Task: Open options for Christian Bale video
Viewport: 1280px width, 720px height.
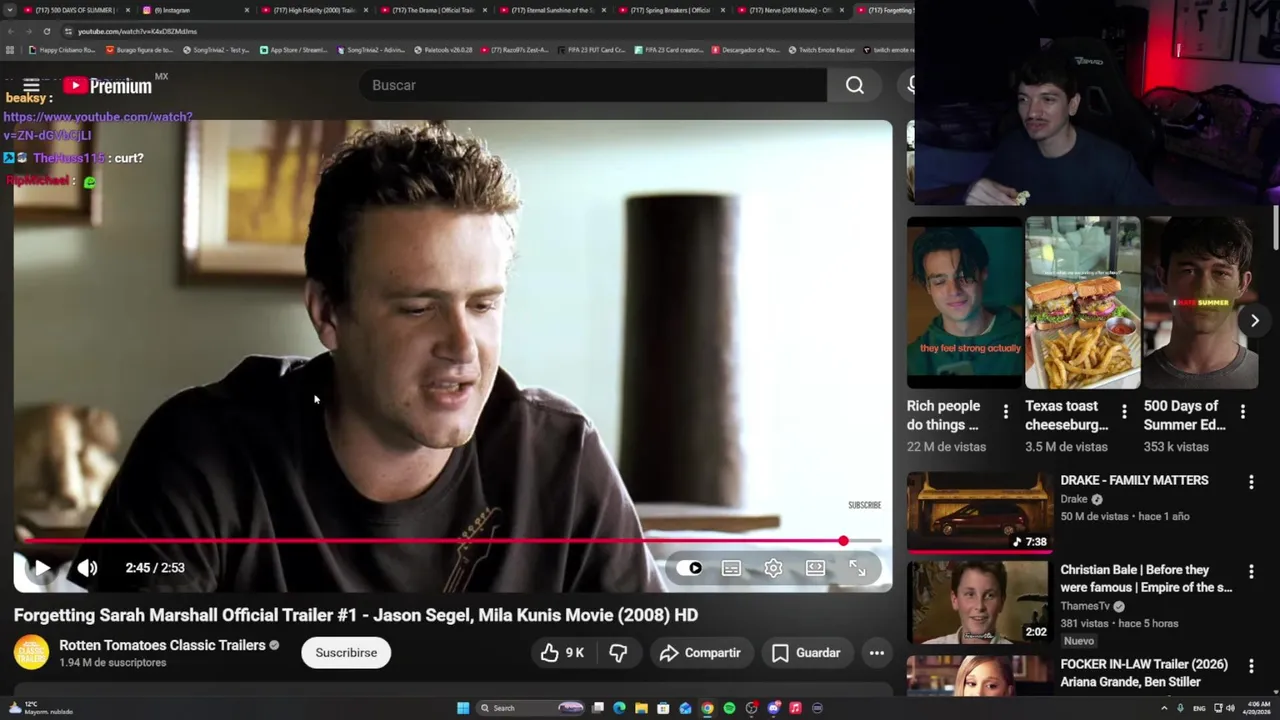Action: pyautogui.click(x=1251, y=571)
